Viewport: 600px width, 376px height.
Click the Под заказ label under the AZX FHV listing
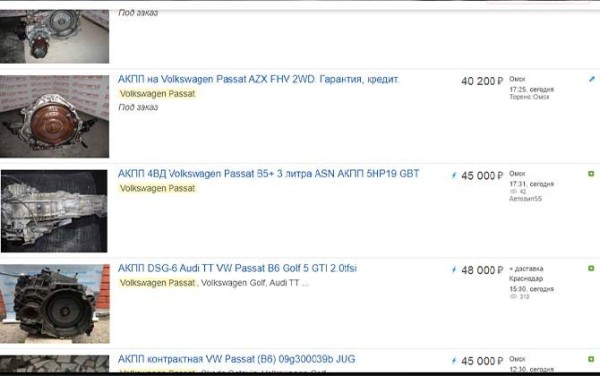[138, 107]
